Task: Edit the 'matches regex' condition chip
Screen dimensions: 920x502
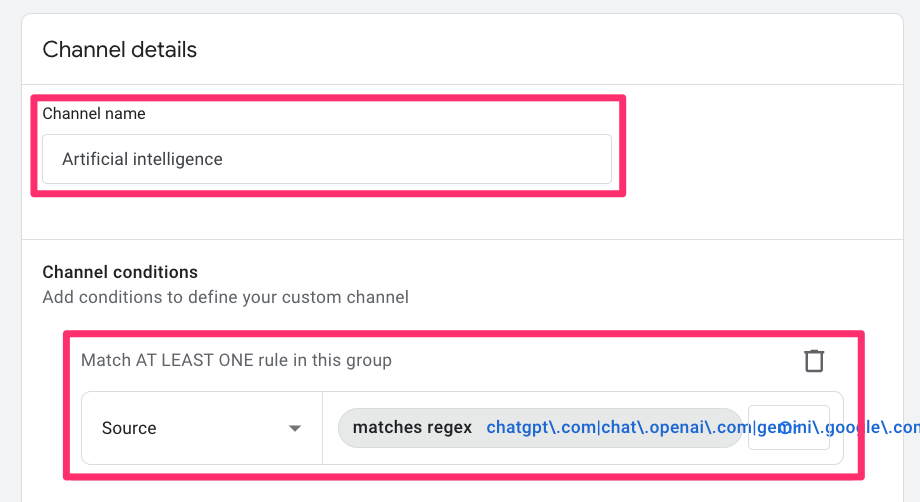Action: (x=540, y=428)
